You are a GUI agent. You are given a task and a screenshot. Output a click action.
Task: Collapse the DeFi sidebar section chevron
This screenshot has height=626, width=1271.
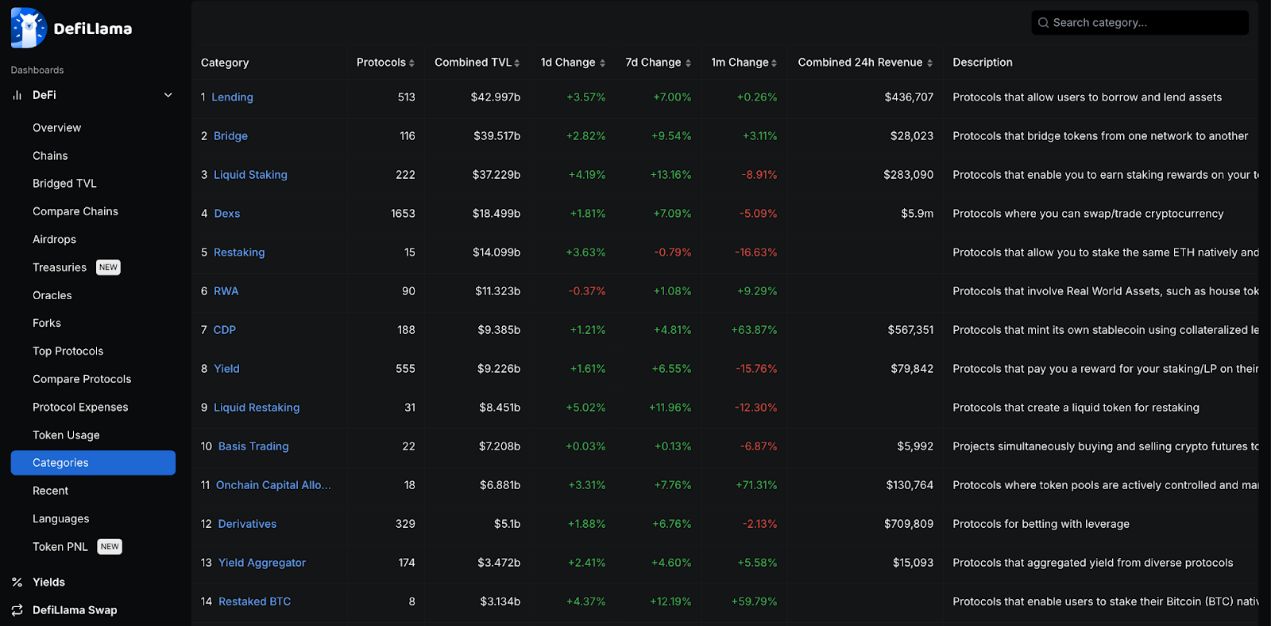(x=168, y=95)
